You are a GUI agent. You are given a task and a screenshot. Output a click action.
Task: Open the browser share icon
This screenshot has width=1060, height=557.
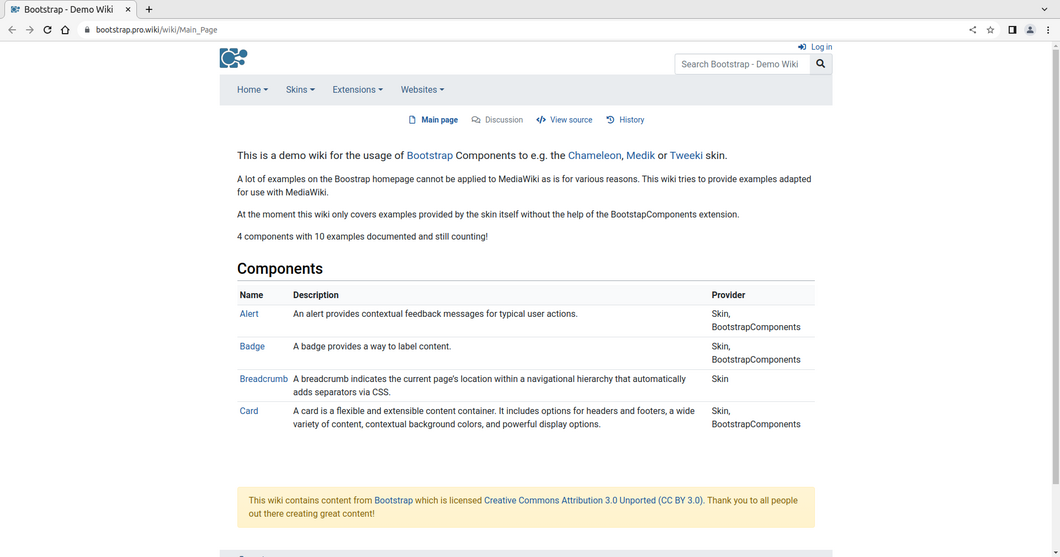pos(973,30)
